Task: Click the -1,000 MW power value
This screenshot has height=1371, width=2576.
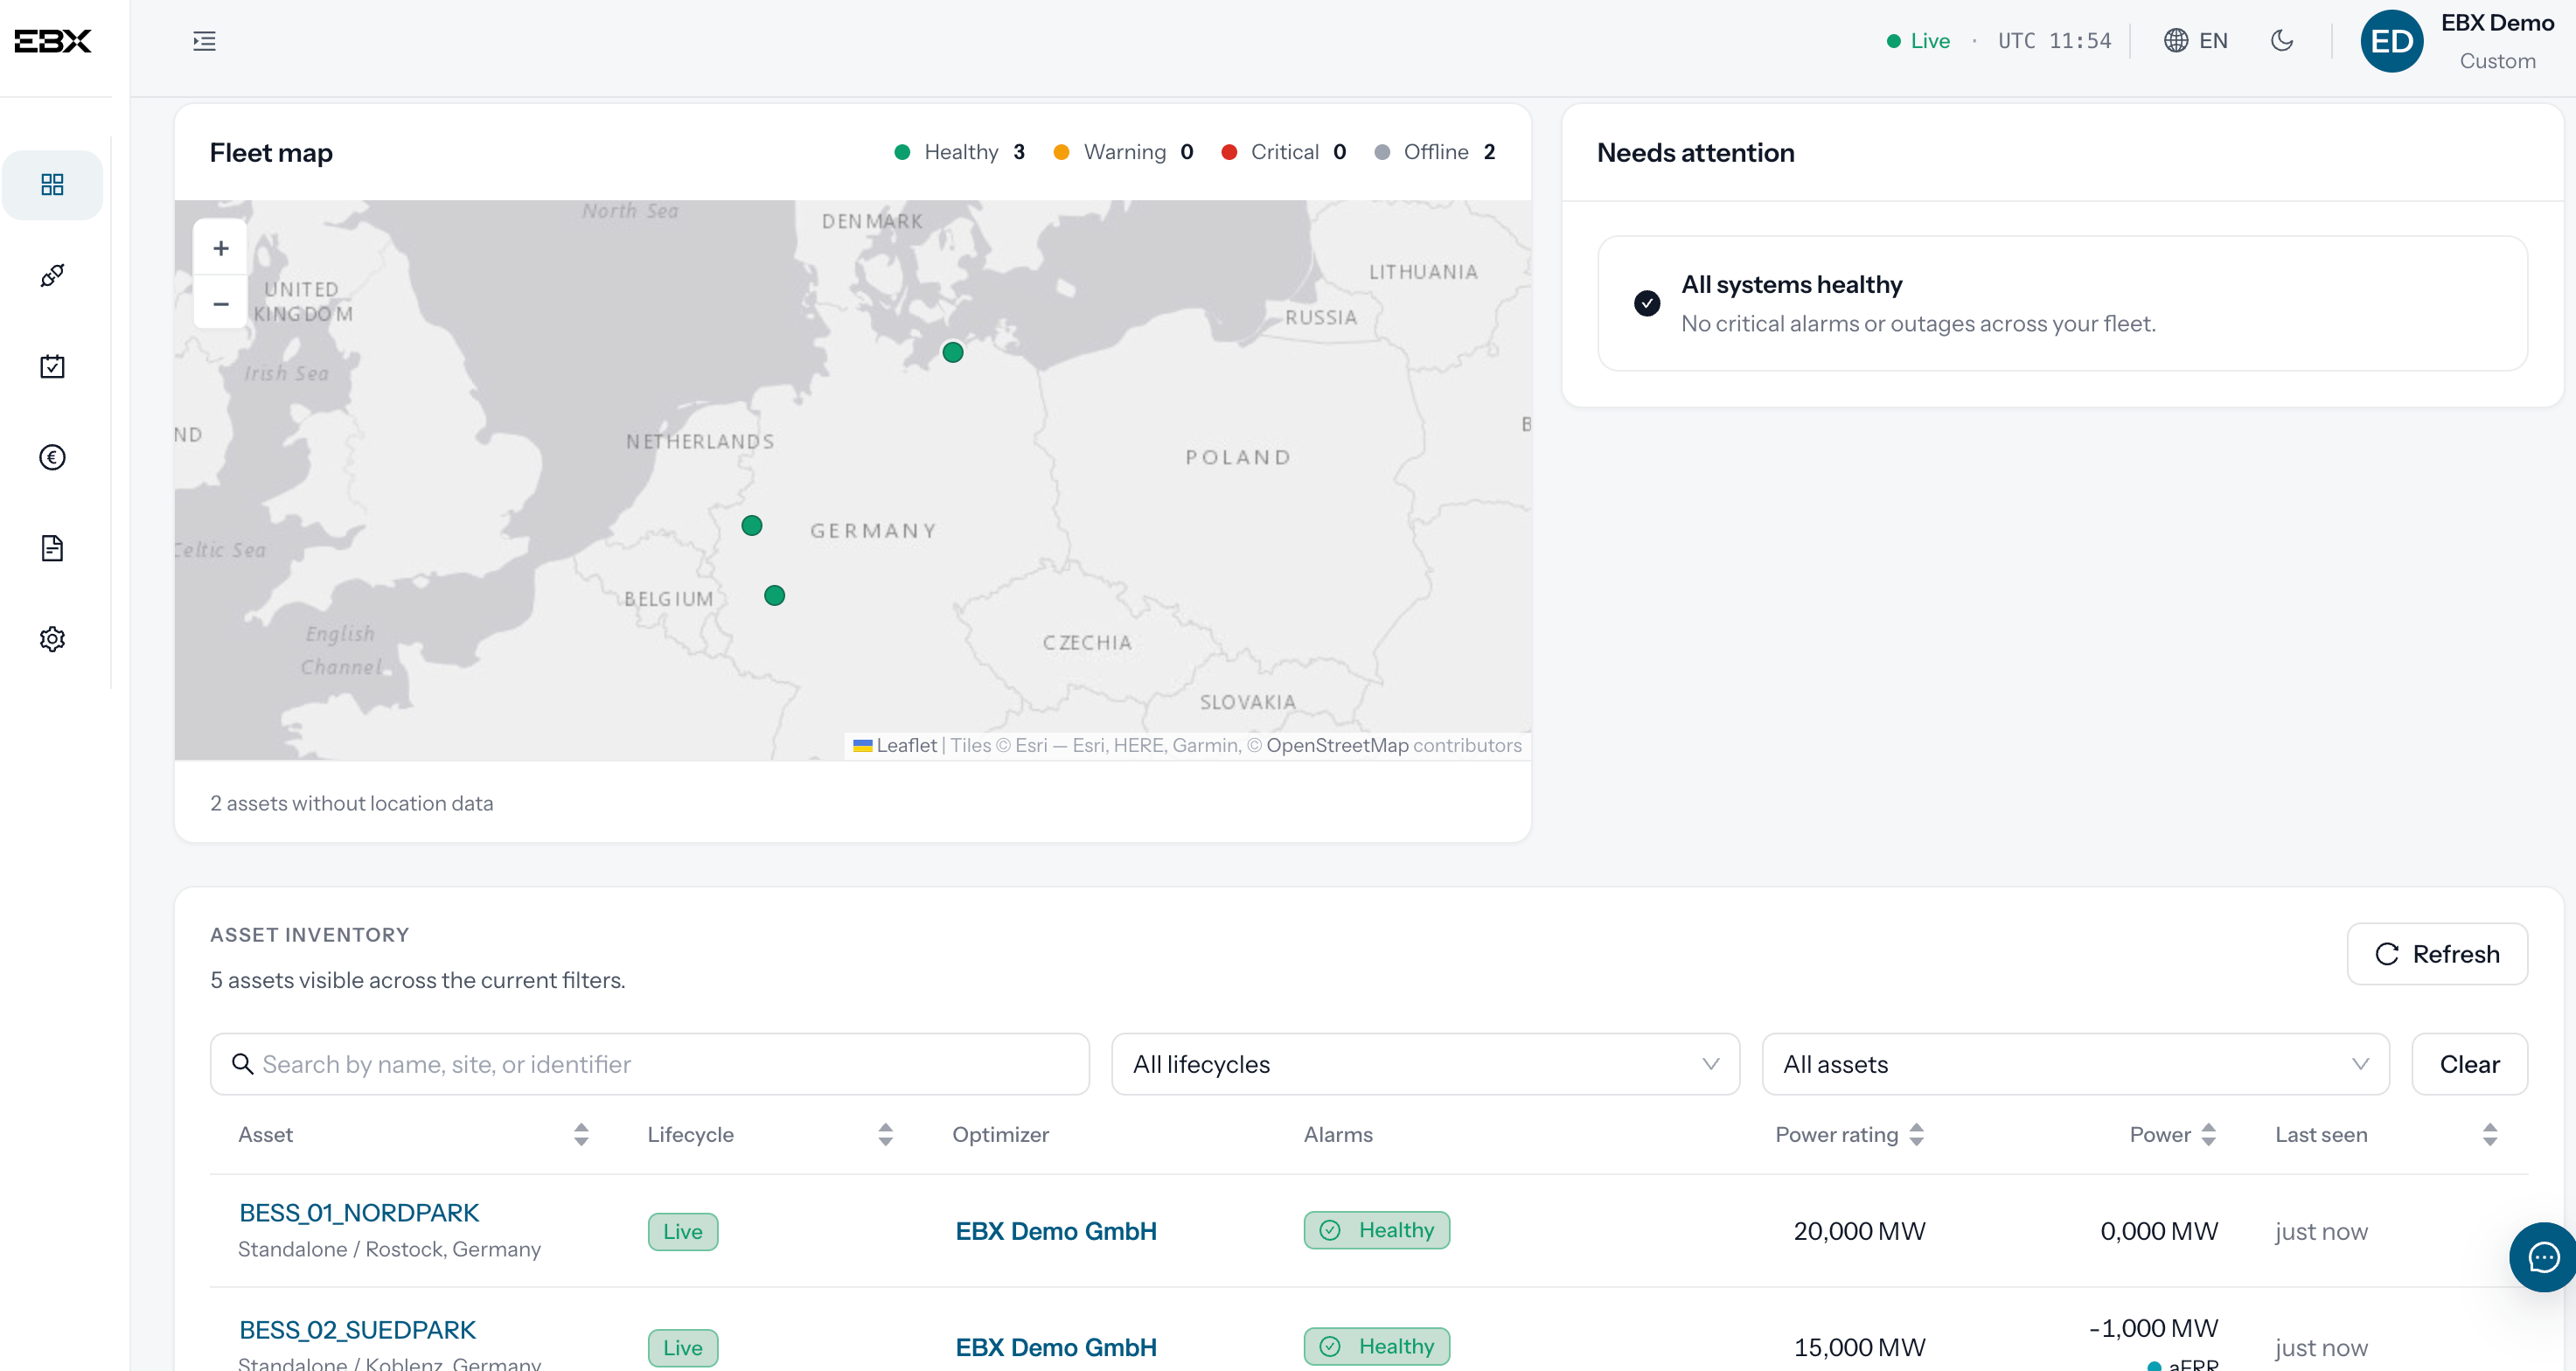Action: tap(2153, 1328)
